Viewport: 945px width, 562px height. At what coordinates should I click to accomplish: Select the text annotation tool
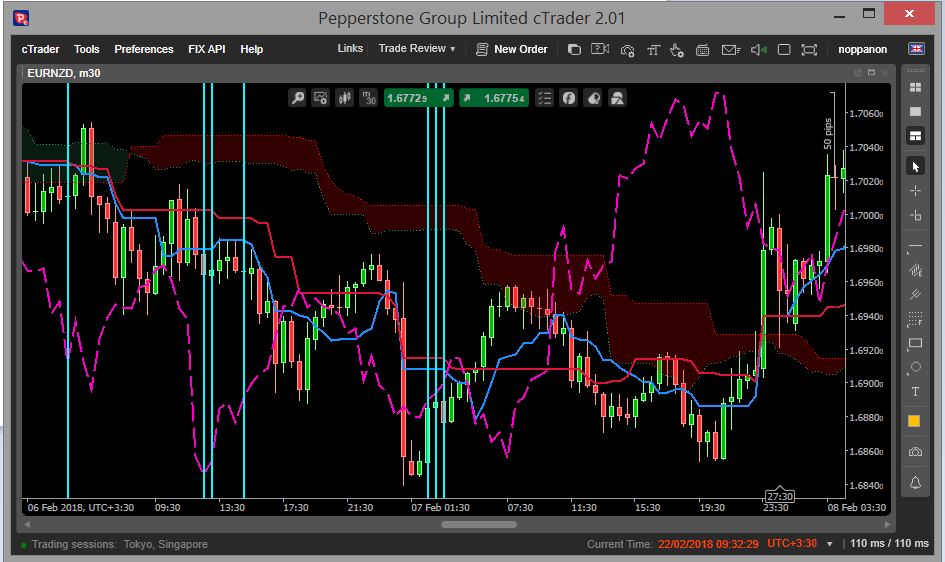(915, 392)
